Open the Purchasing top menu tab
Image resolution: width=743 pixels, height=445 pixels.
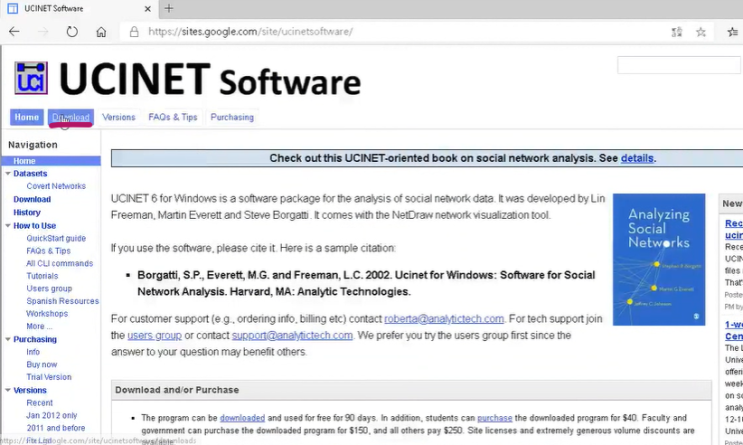(232, 117)
